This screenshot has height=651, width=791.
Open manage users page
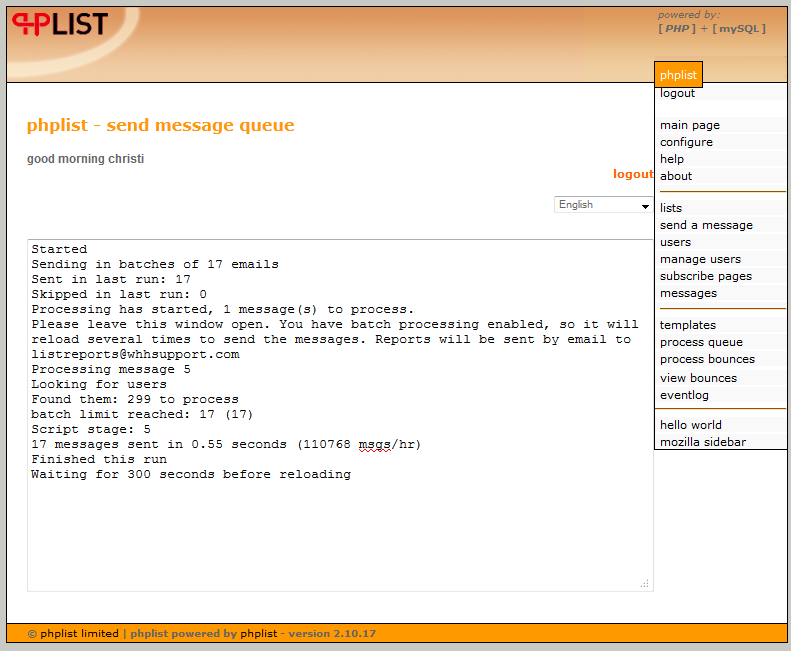tap(700, 259)
